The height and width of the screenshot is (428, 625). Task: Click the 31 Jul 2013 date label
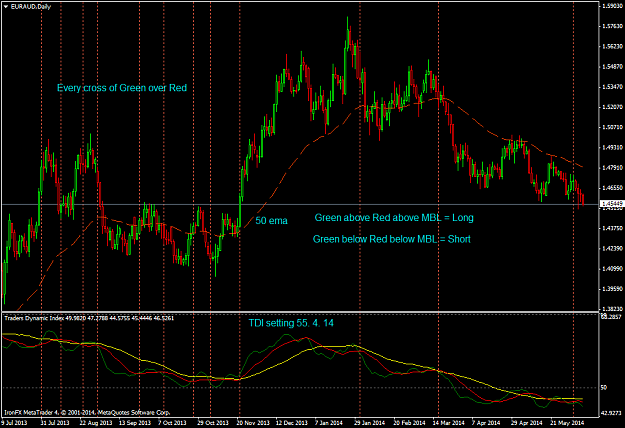pos(55,422)
